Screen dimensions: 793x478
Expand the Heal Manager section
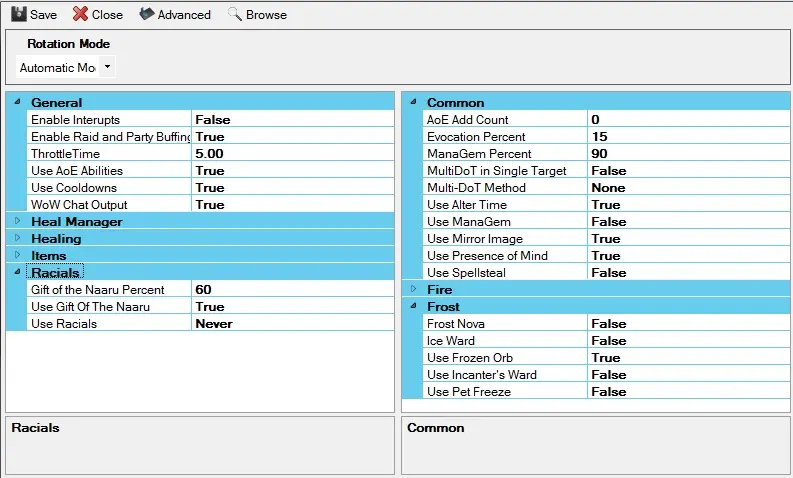click(17, 221)
